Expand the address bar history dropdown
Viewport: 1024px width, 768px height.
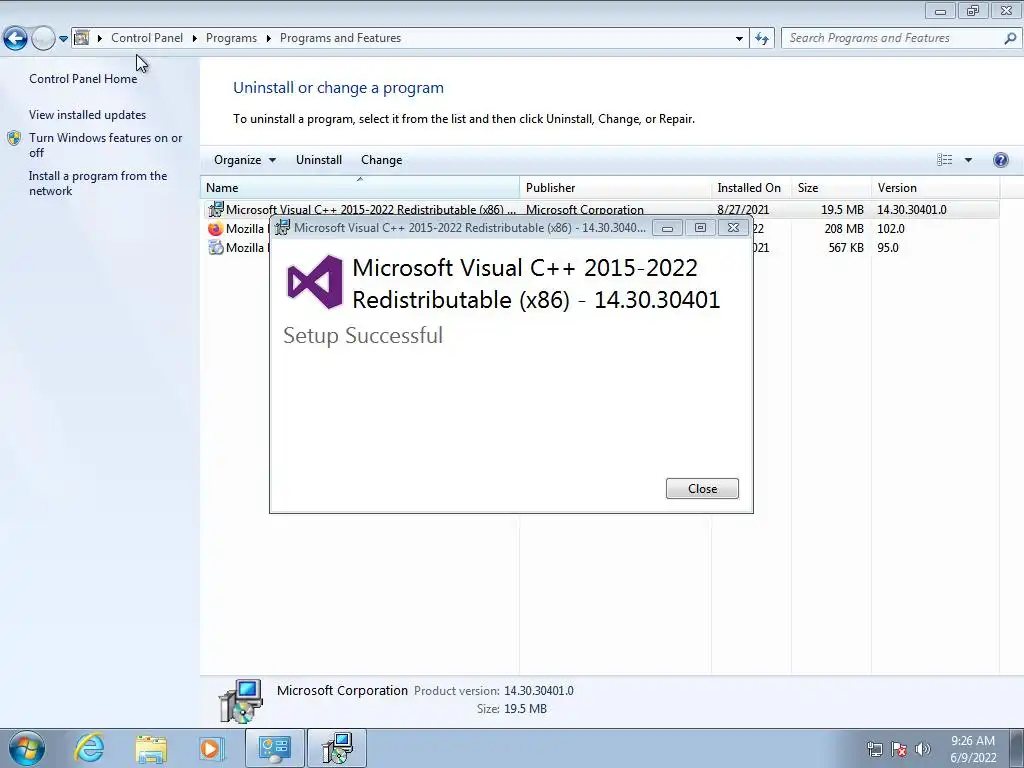(739, 39)
